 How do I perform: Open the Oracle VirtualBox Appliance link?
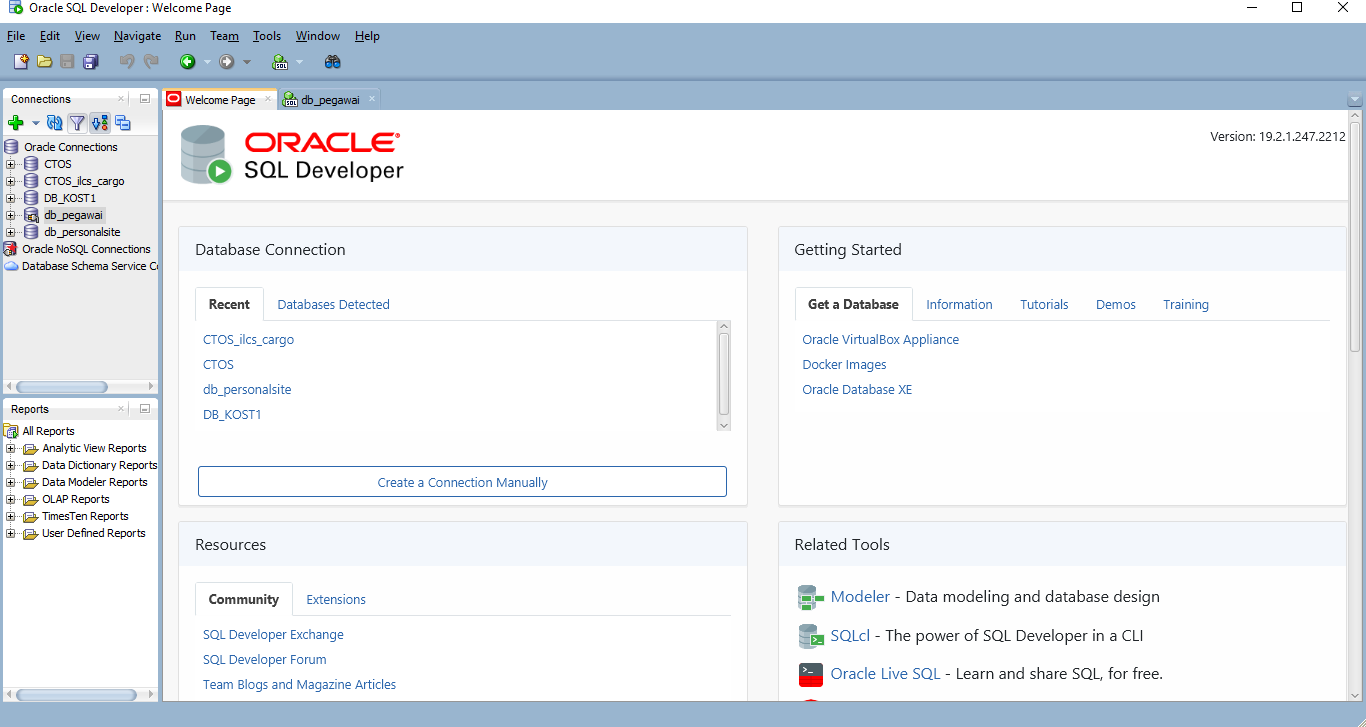point(880,340)
